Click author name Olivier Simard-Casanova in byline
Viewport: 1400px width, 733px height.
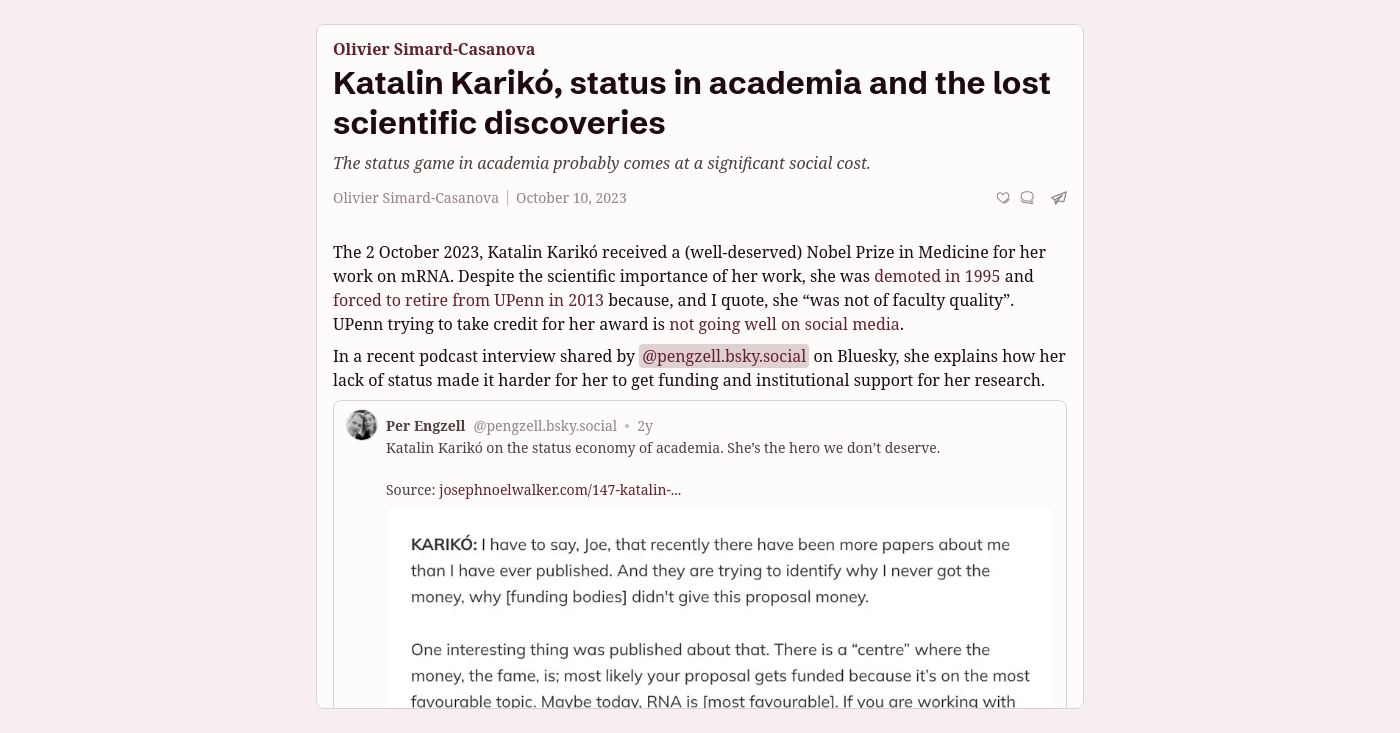(416, 198)
